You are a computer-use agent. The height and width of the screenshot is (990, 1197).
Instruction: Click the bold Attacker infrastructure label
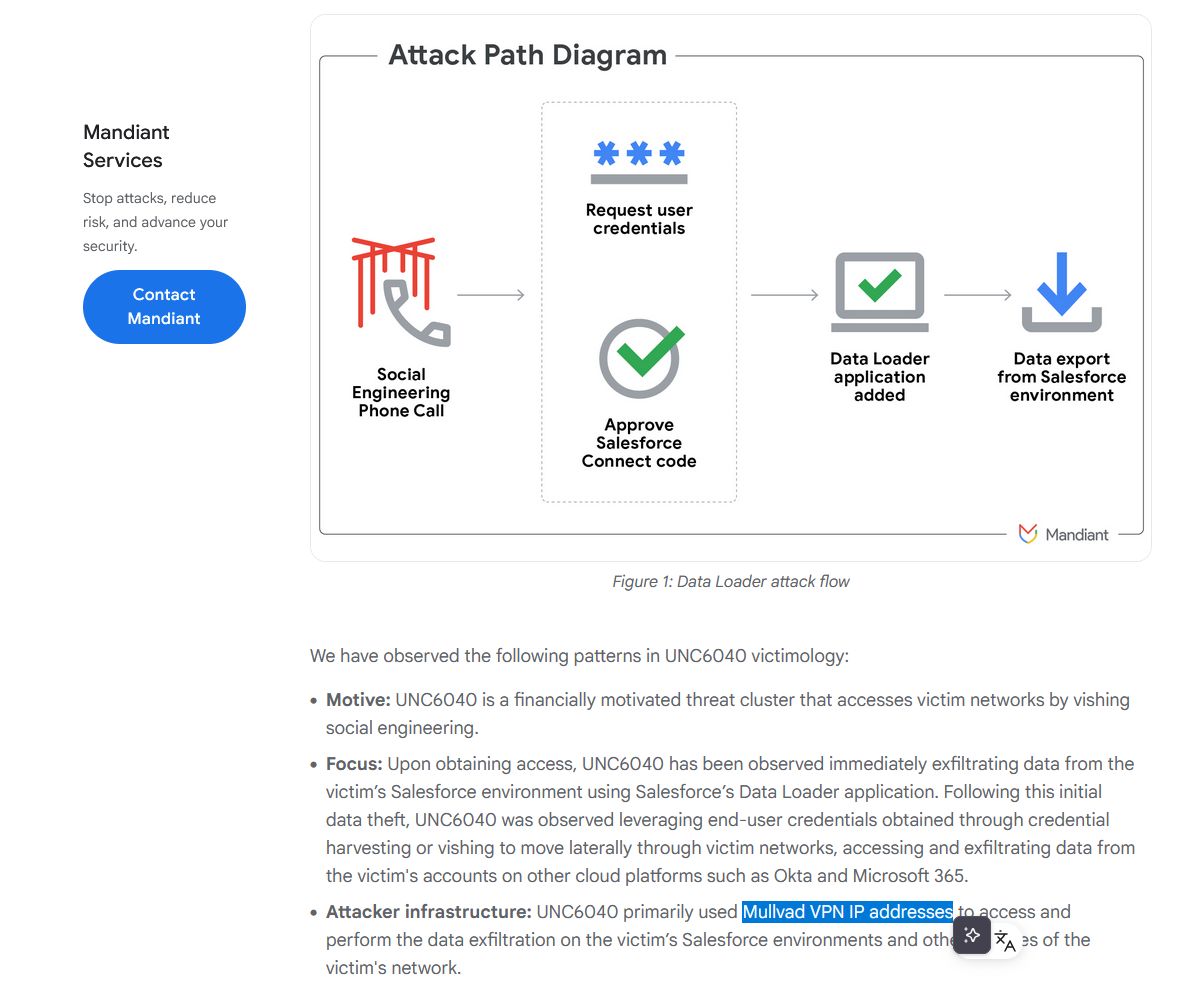[x=428, y=912]
